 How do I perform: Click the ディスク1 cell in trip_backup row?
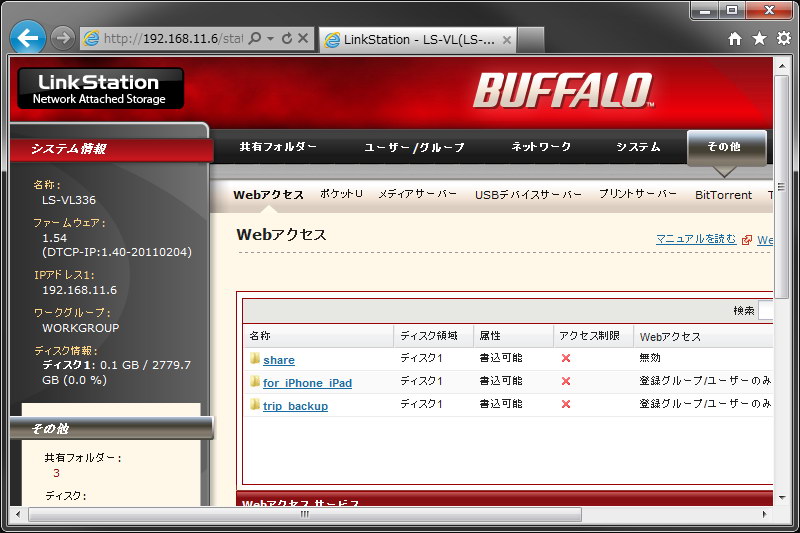click(421, 404)
